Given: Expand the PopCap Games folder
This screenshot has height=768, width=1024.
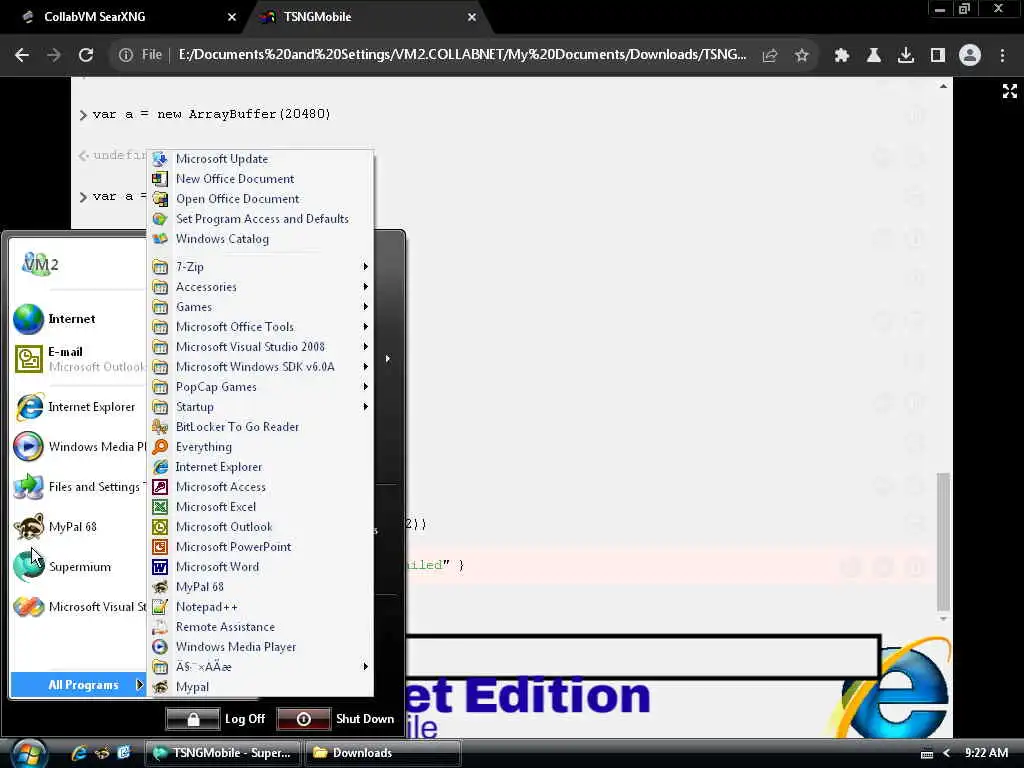Looking at the screenshot, I should click(261, 387).
